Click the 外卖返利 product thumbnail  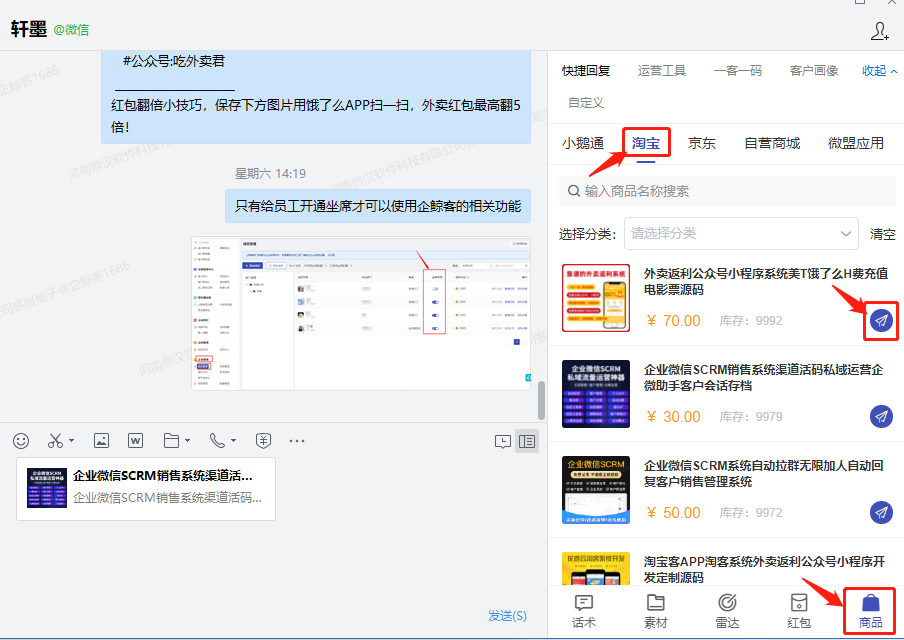[596, 298]
